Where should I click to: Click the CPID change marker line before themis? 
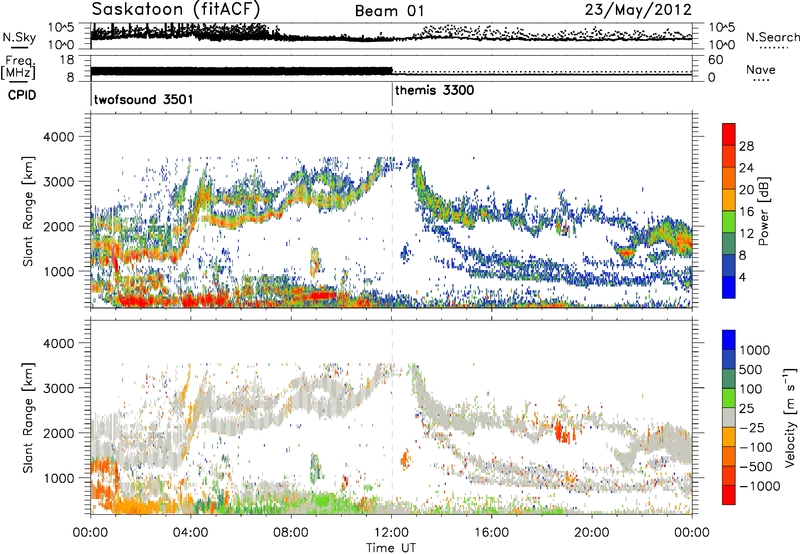pos(392,95)
